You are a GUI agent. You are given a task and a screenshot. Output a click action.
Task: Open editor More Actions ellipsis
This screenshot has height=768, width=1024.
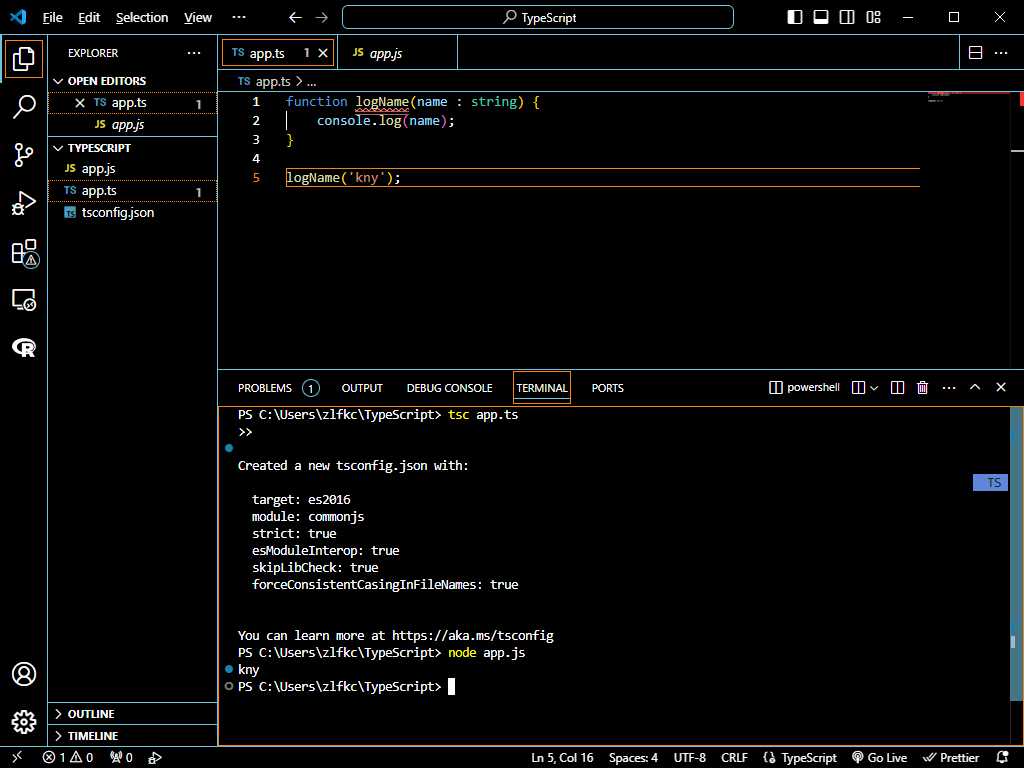click(x=1000, y=53)
